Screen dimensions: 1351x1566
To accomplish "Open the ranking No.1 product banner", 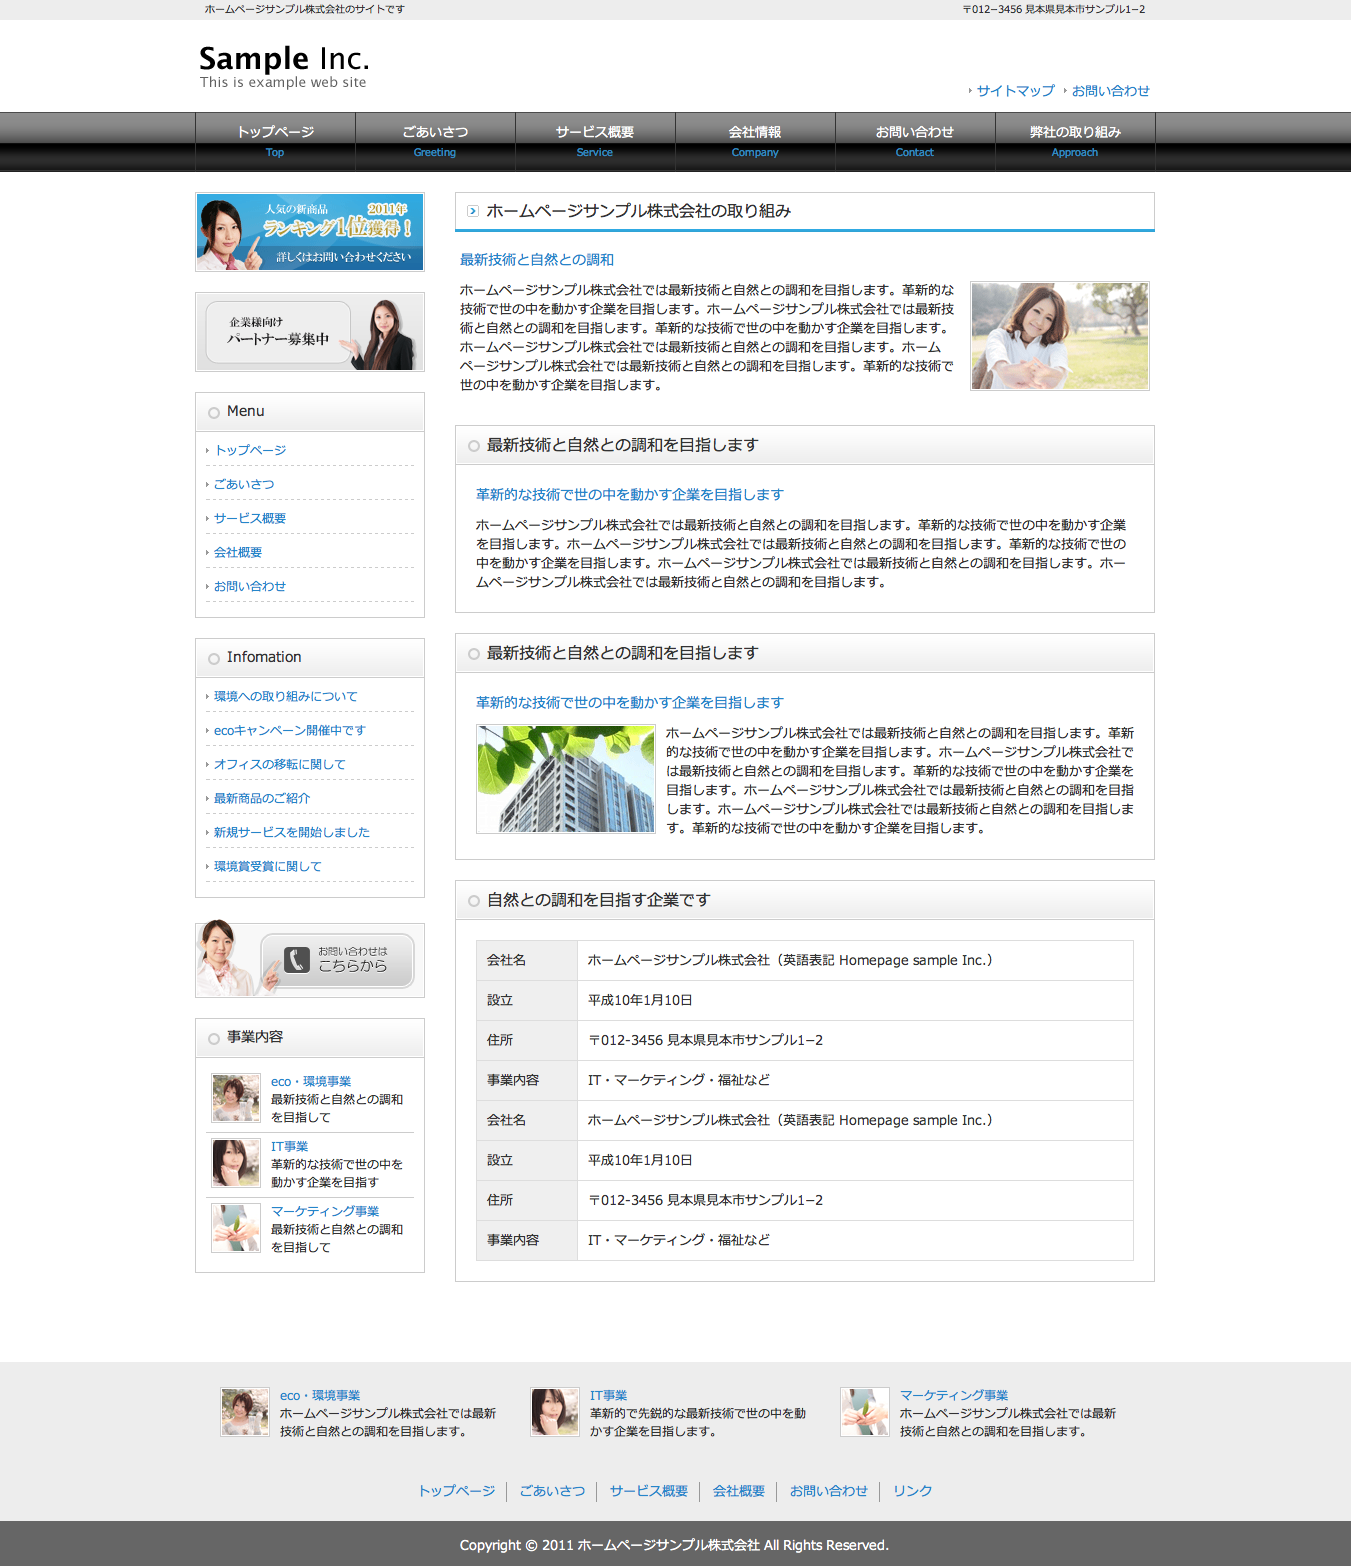I will point(310,232).
